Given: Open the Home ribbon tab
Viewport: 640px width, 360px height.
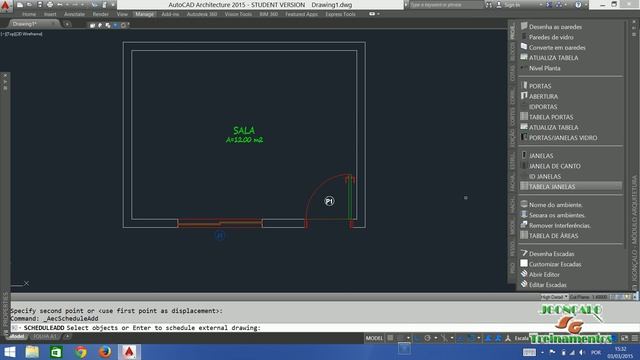Looking at the screenshot, I should tap(29, 14).
